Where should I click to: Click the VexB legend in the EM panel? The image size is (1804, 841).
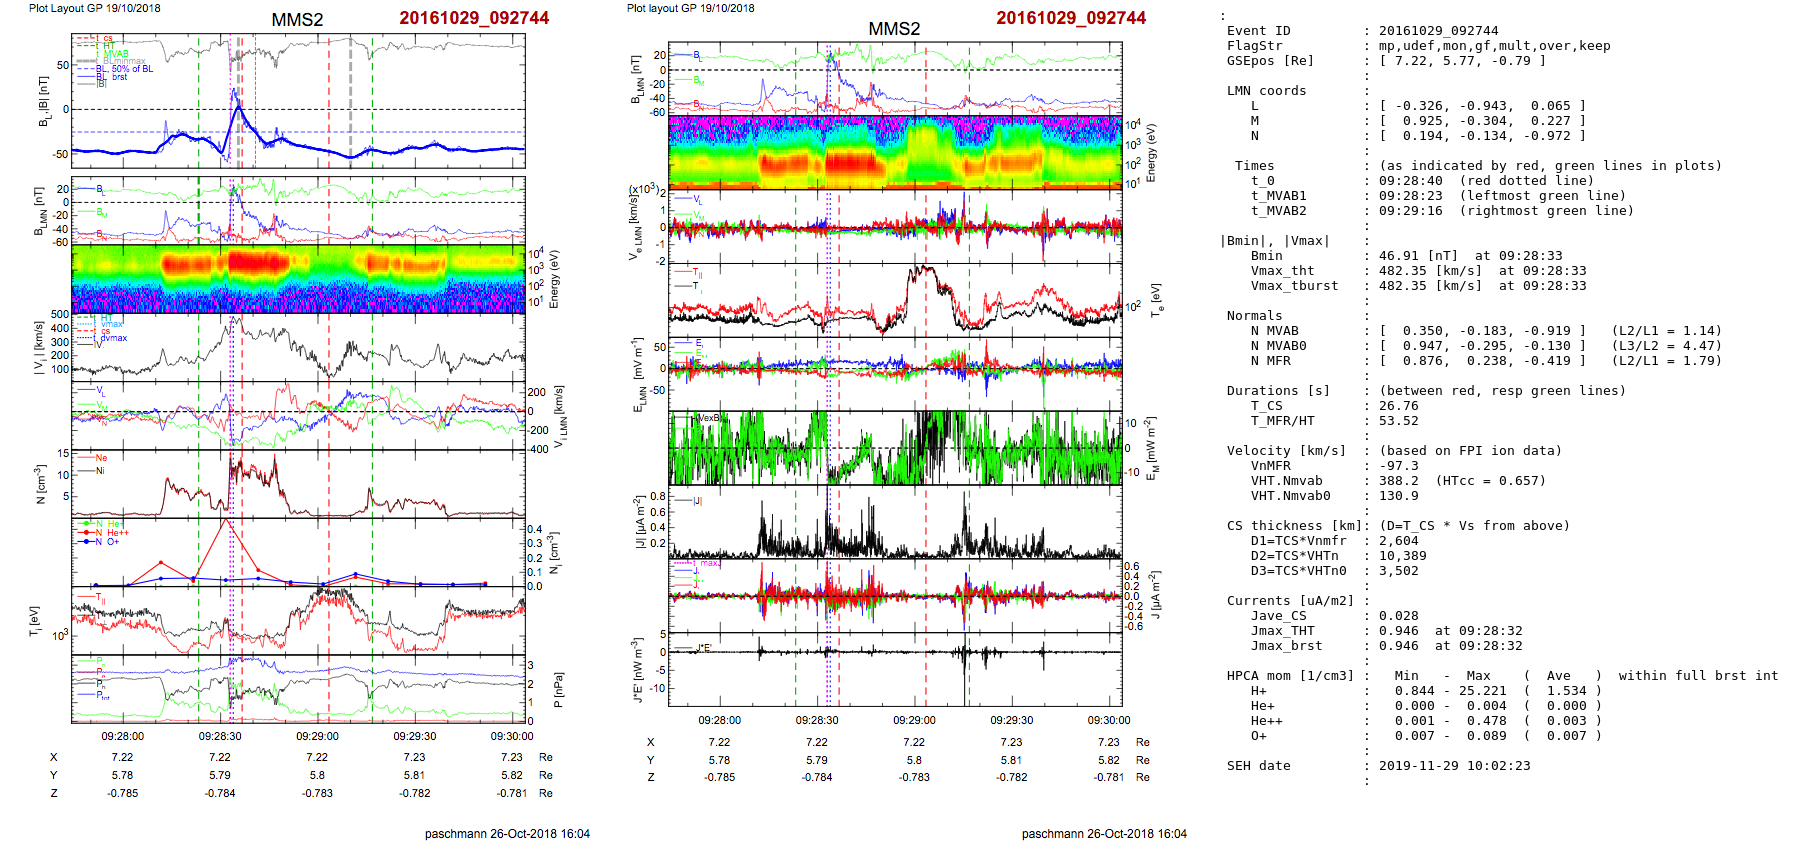[x=707, y=418]
